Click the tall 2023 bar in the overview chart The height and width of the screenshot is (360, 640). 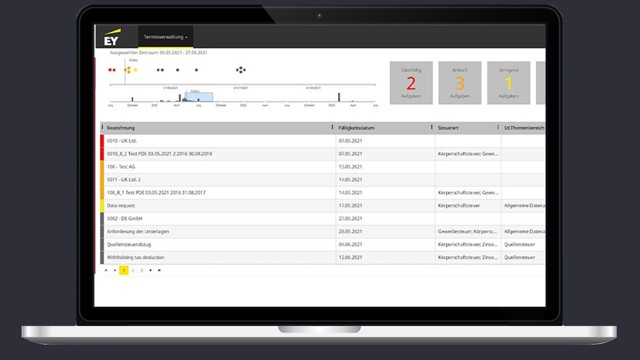[339, 97]
